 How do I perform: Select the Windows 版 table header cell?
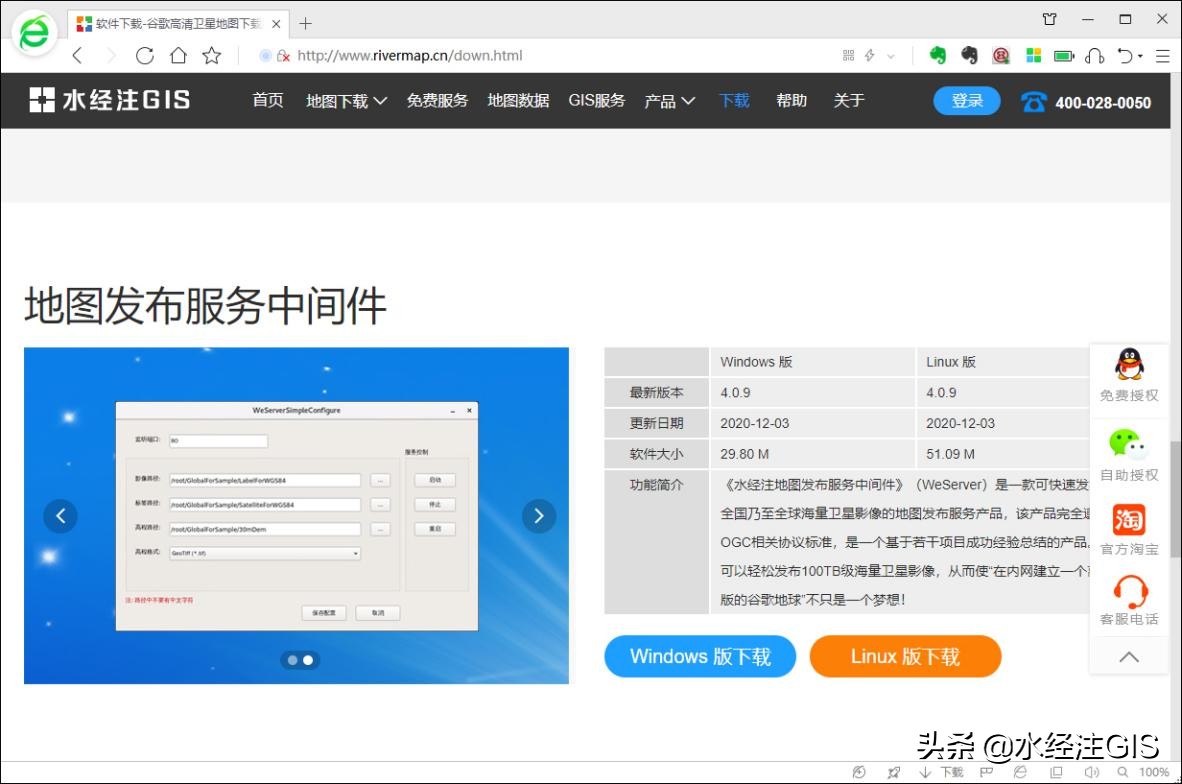pyautogui.click(x=812, y=362)
